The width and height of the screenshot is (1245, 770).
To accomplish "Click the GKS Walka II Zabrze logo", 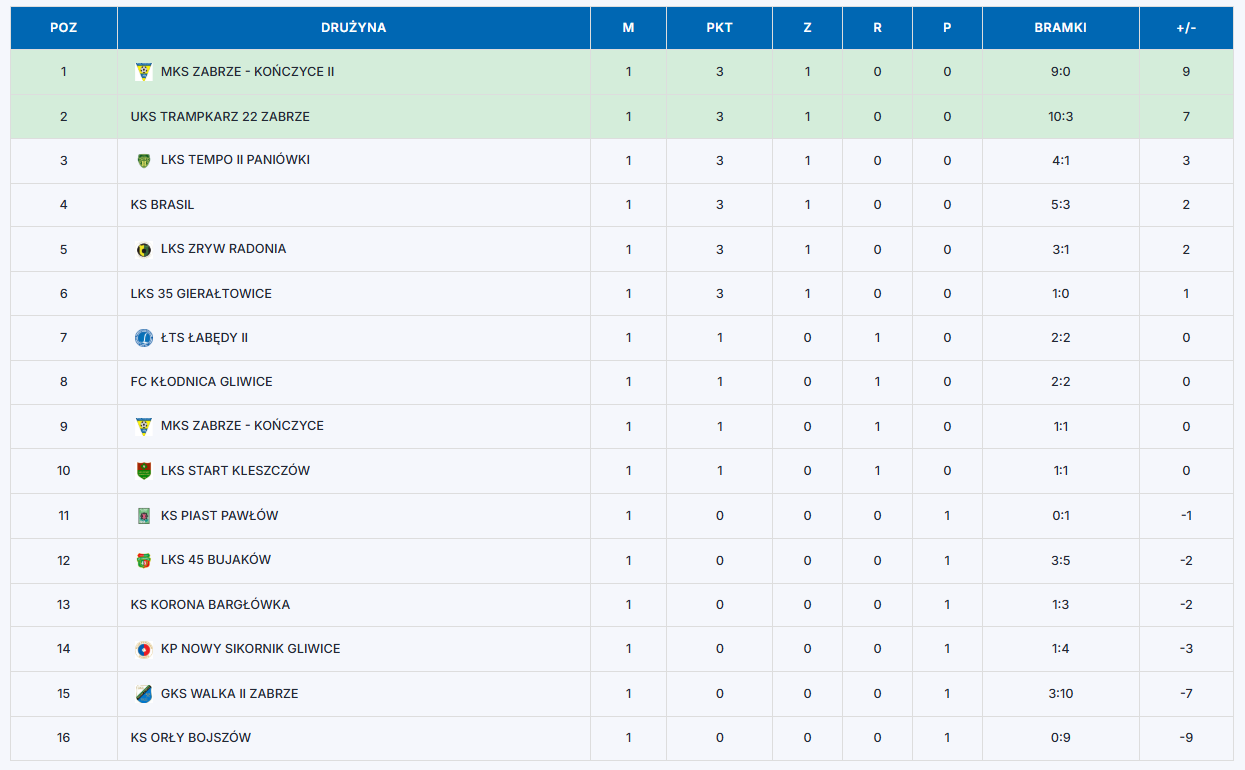I will [144, 694].
